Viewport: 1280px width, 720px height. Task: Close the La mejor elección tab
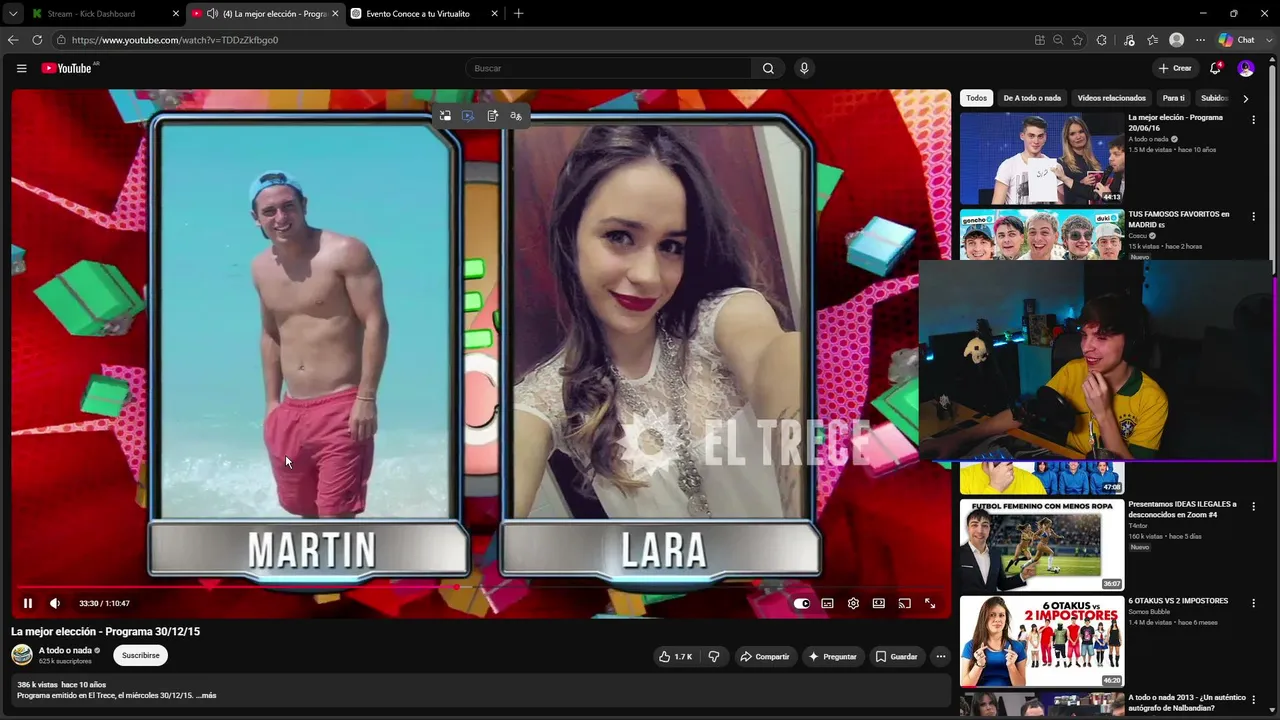pyautogui.click(x=335, y=14)
